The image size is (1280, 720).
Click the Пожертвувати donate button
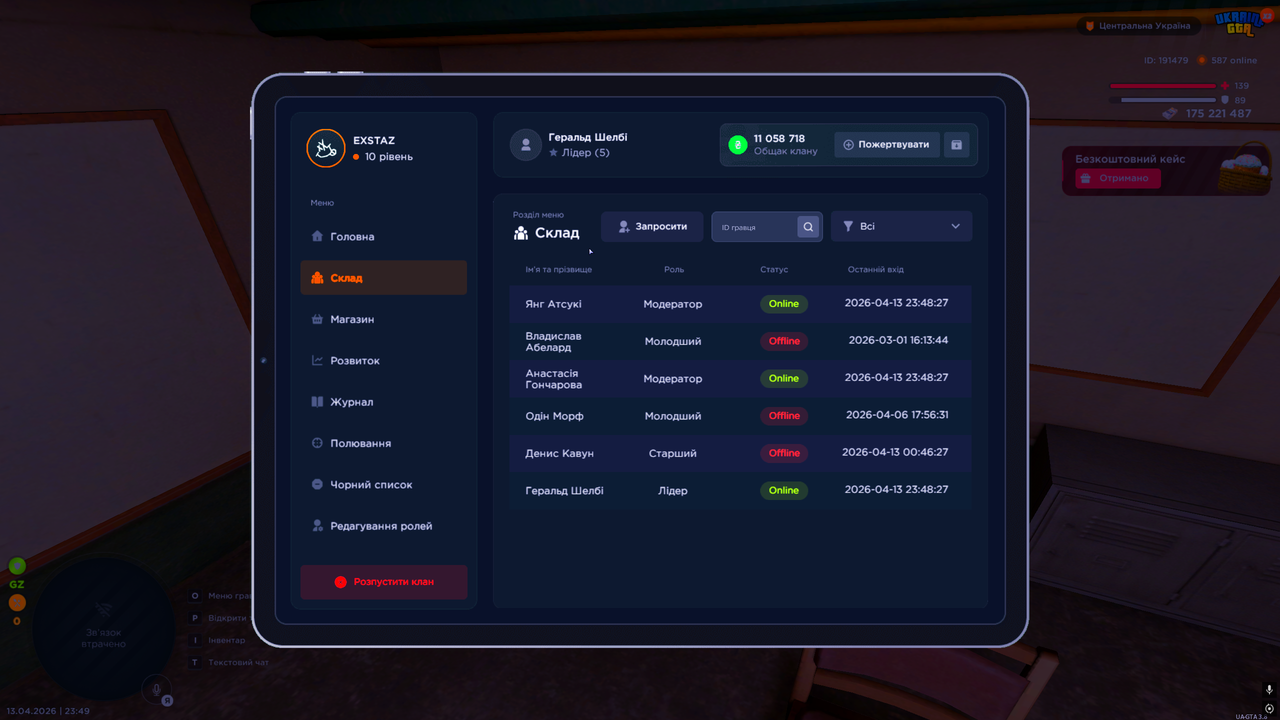coord(887,145)
